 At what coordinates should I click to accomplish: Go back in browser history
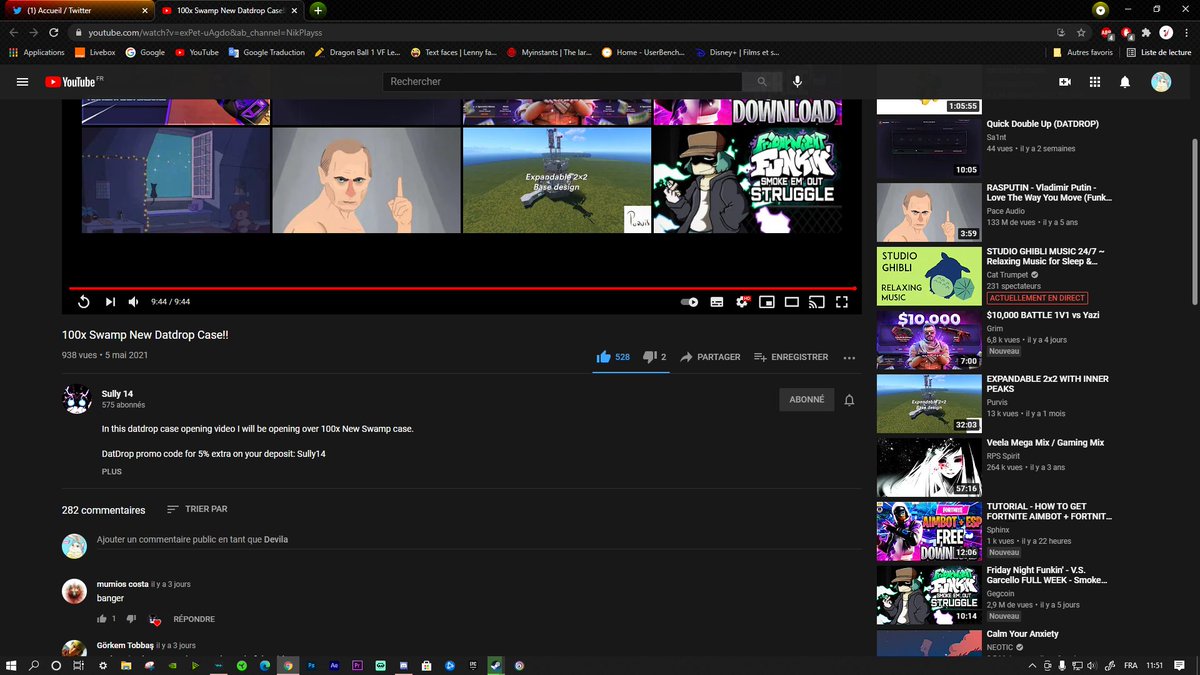coord(13,32)
